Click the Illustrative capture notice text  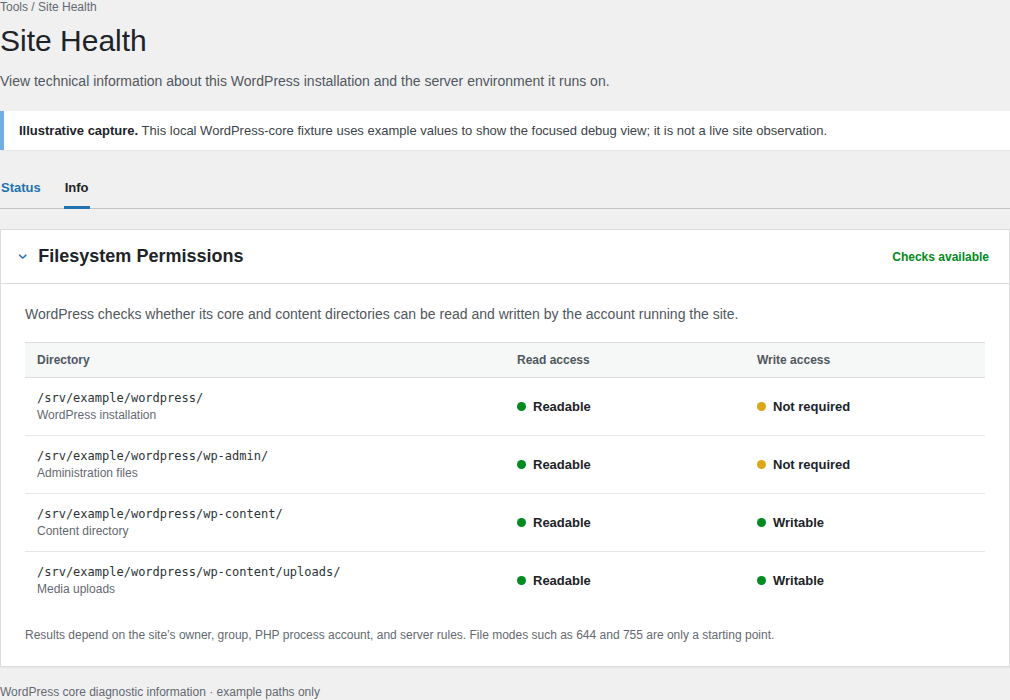(x=423, y=131)
